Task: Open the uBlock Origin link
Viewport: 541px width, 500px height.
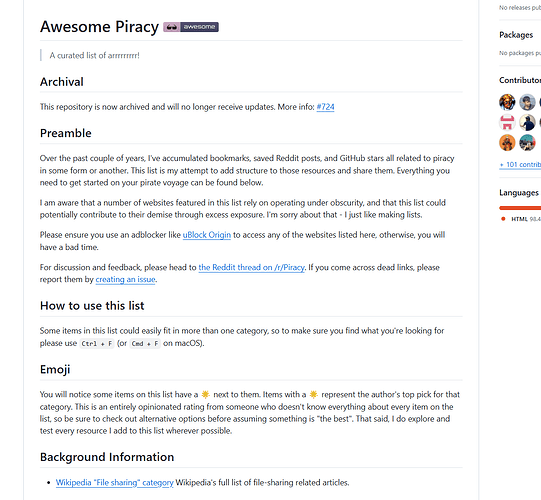Action: [207, 235]
